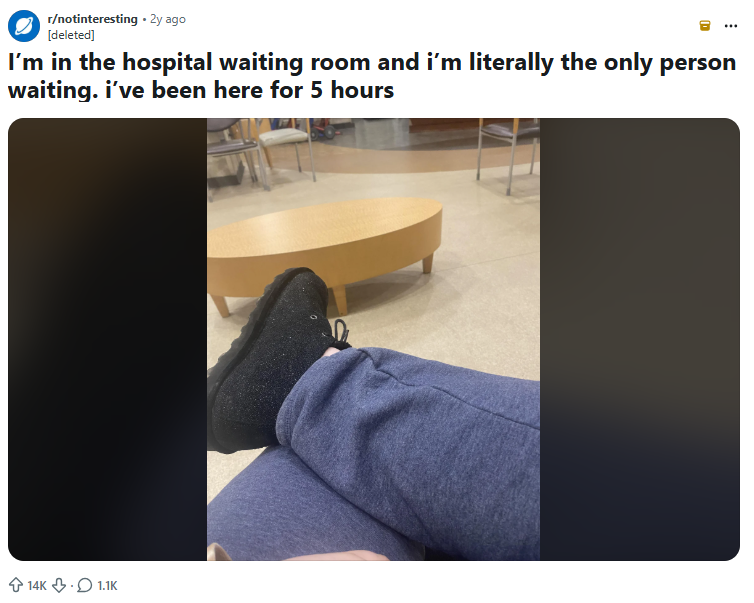Click the 1.1K comments count
The width and height of the screenshot is (754, 603).
point(107,586)
